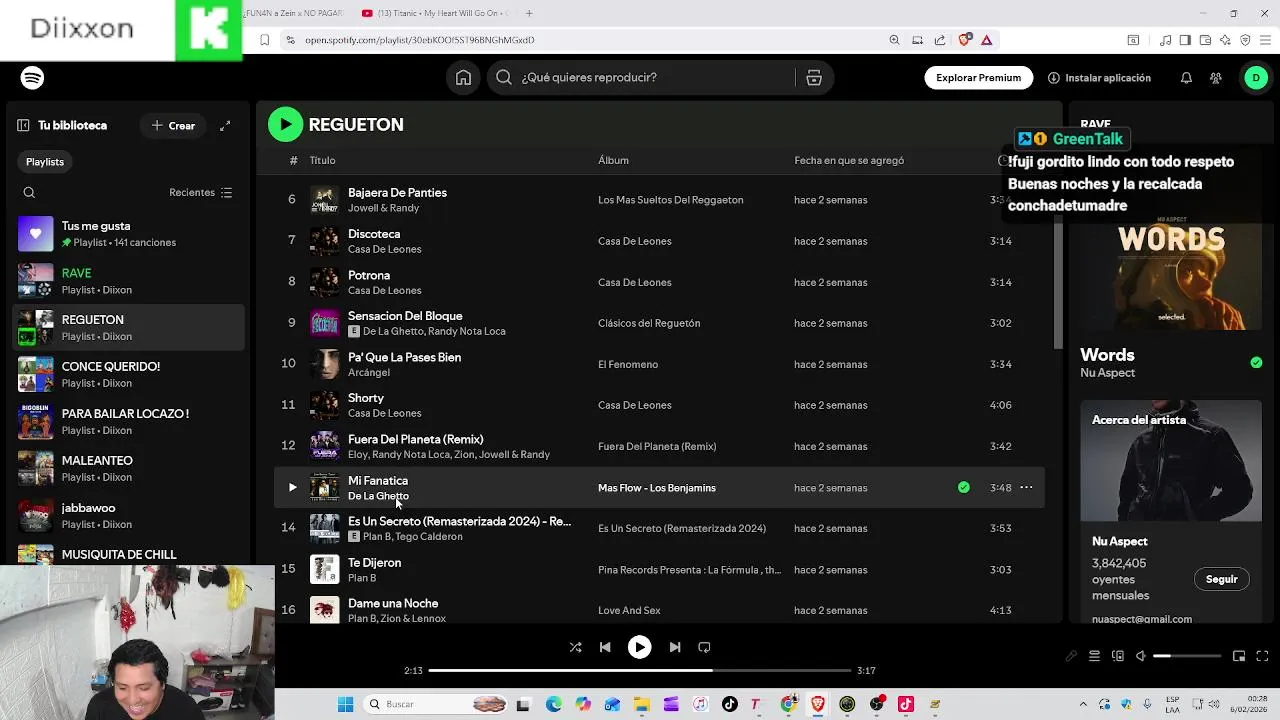Share this page icon in address bar
Screen dimensions: 1280x720
click(940, 40)
